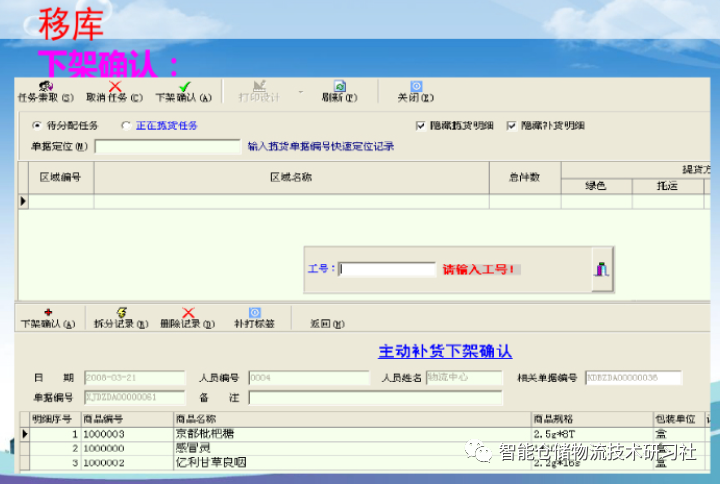The image size is (720, 484).
Task: Click the 绿色 column header
Action: [x=596, y=186]
